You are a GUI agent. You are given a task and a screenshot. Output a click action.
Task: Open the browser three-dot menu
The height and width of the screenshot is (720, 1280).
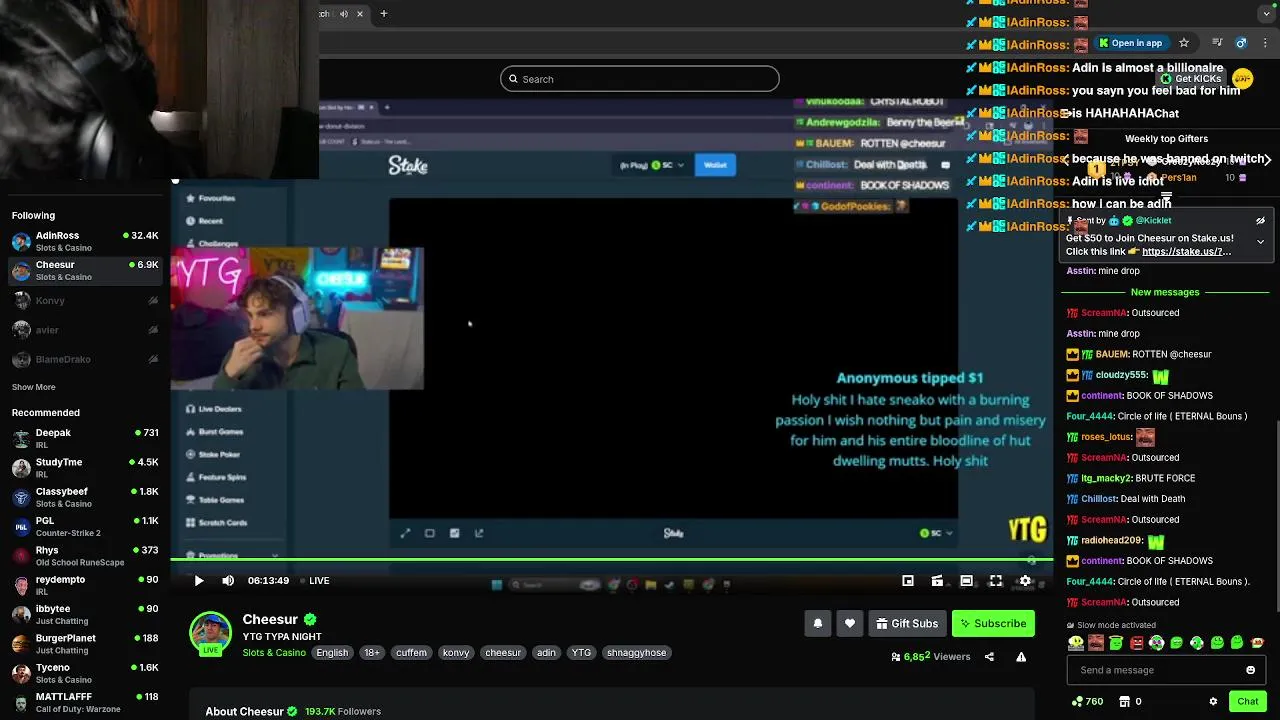pyautogui.click(x=1265, y=43)
